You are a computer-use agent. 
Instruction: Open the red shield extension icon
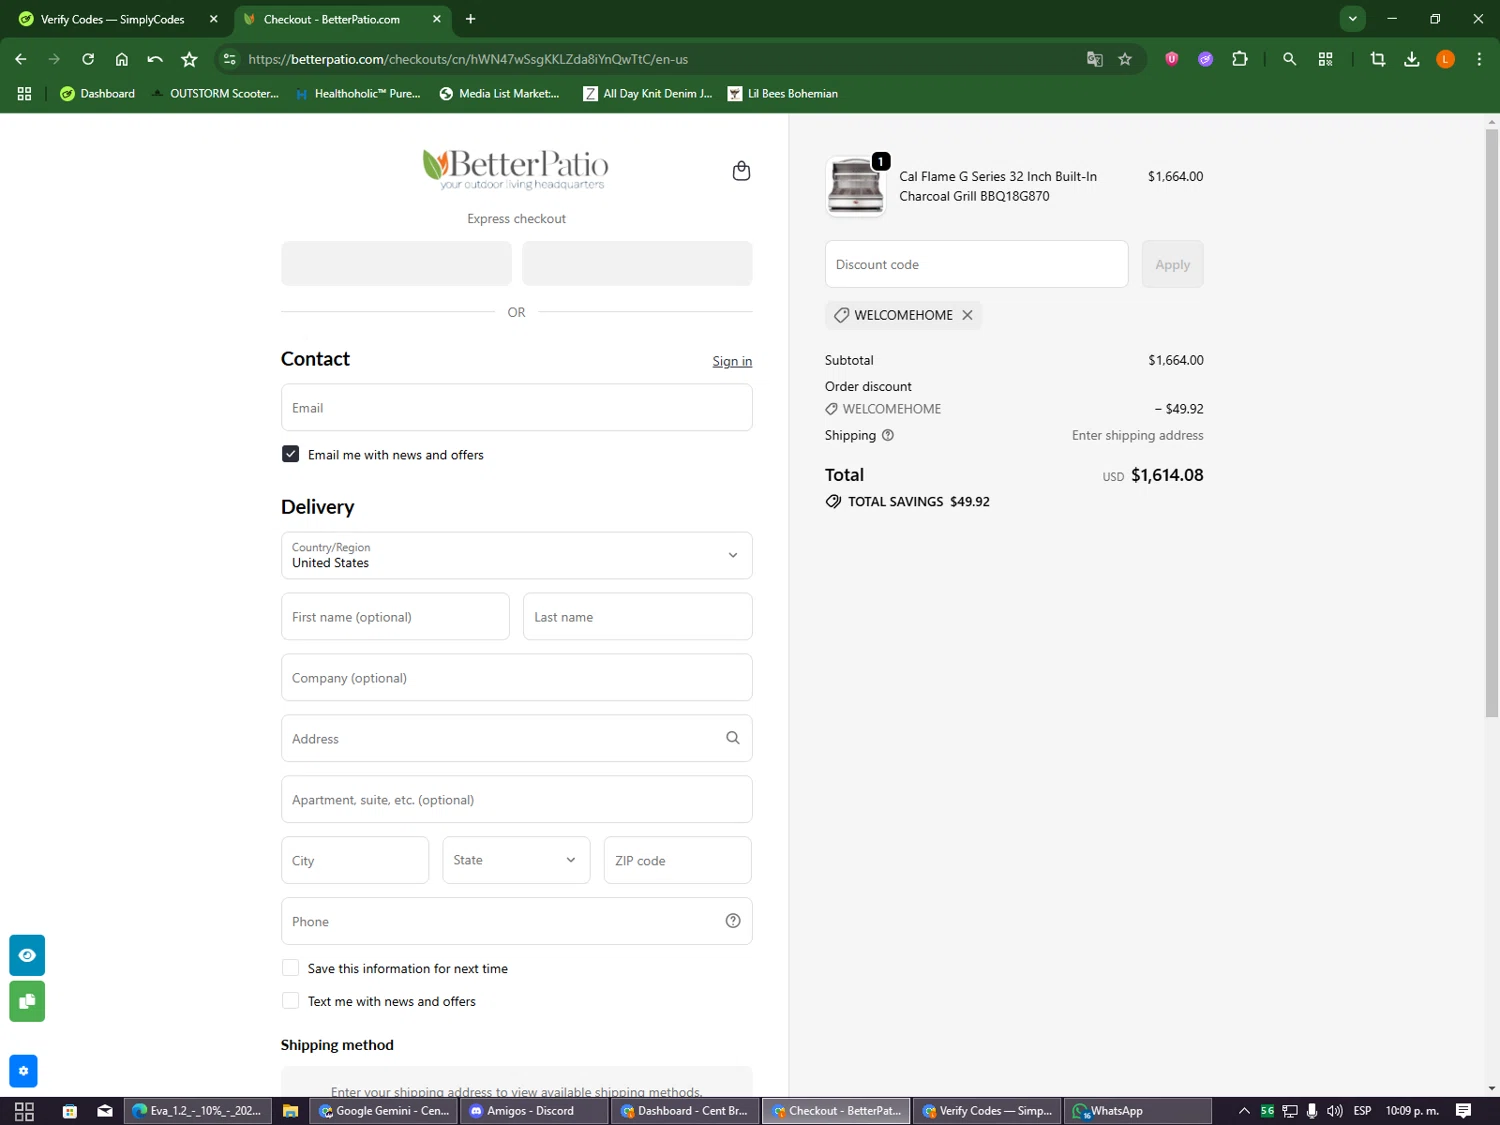(x=1171, y=59)
